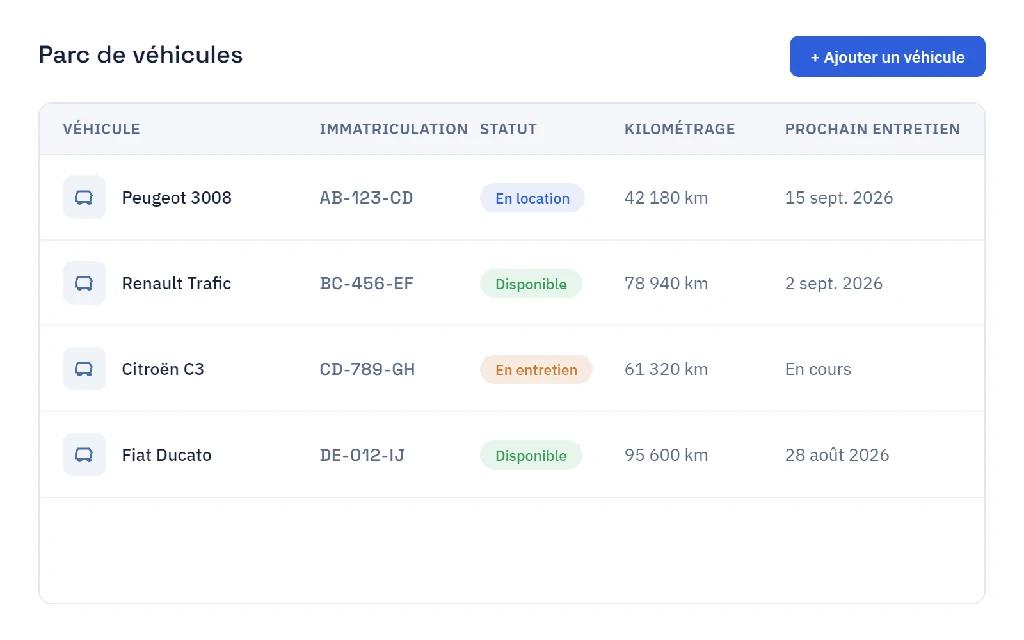Click the 61 320 km mileage
Image resolution: width=1024 pixels, height=640 pixels.
tap(666, 370)
